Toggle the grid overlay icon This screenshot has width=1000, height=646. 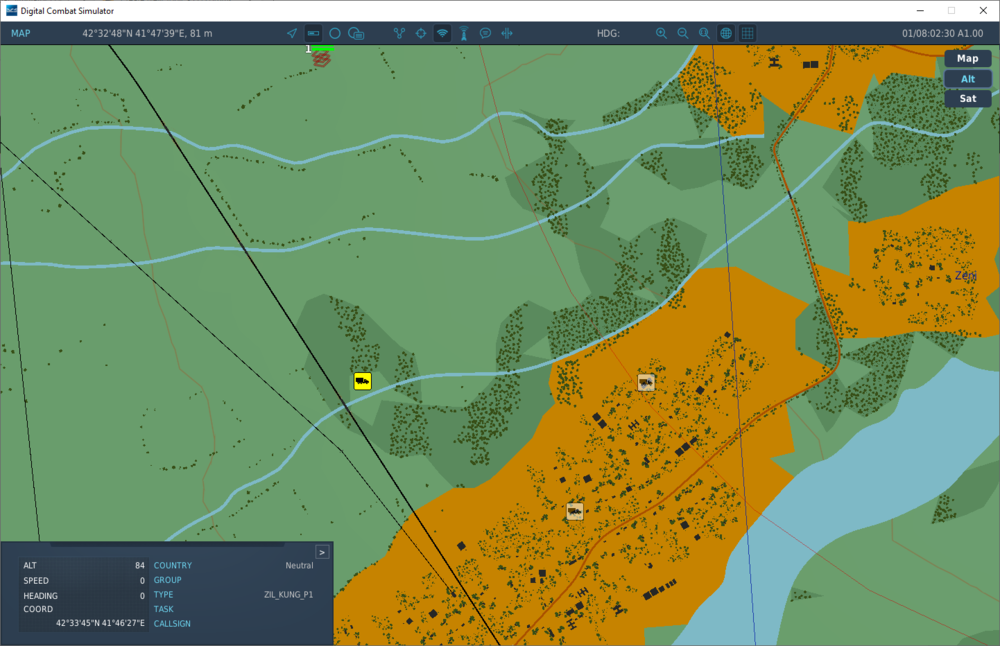pos(747,33)
